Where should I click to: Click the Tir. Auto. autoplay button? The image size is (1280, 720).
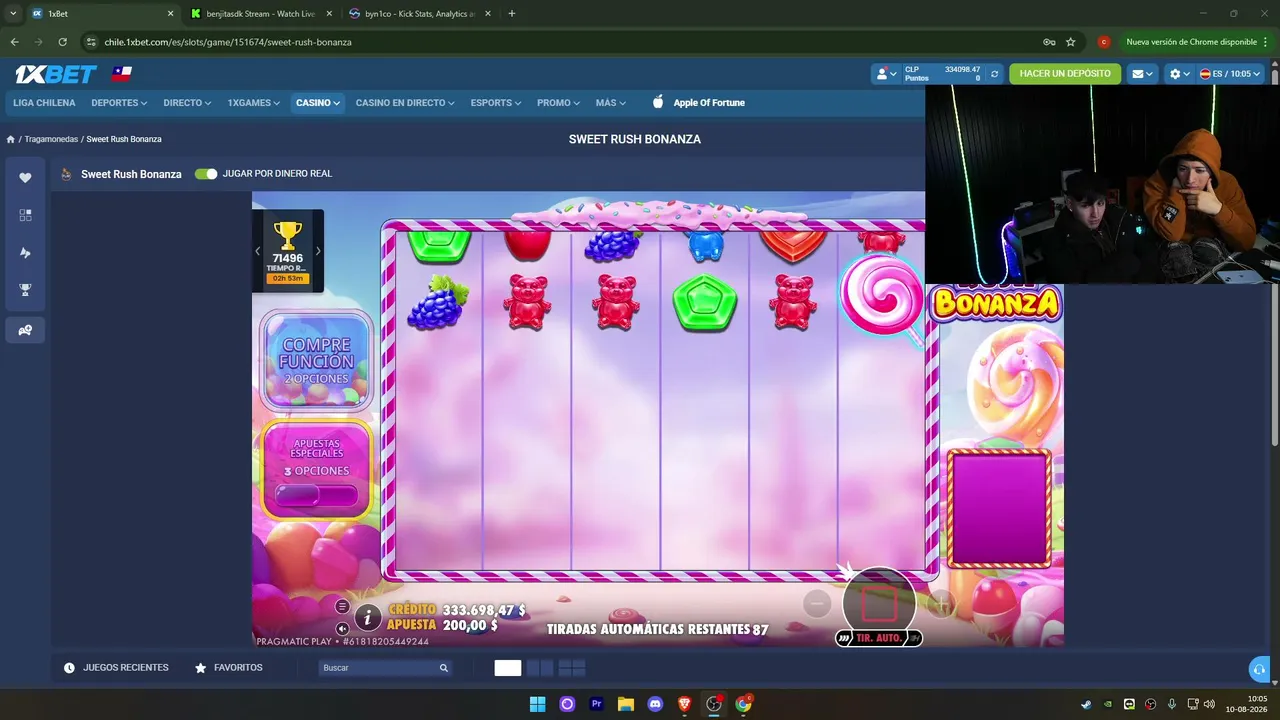[x=878, y=638]
